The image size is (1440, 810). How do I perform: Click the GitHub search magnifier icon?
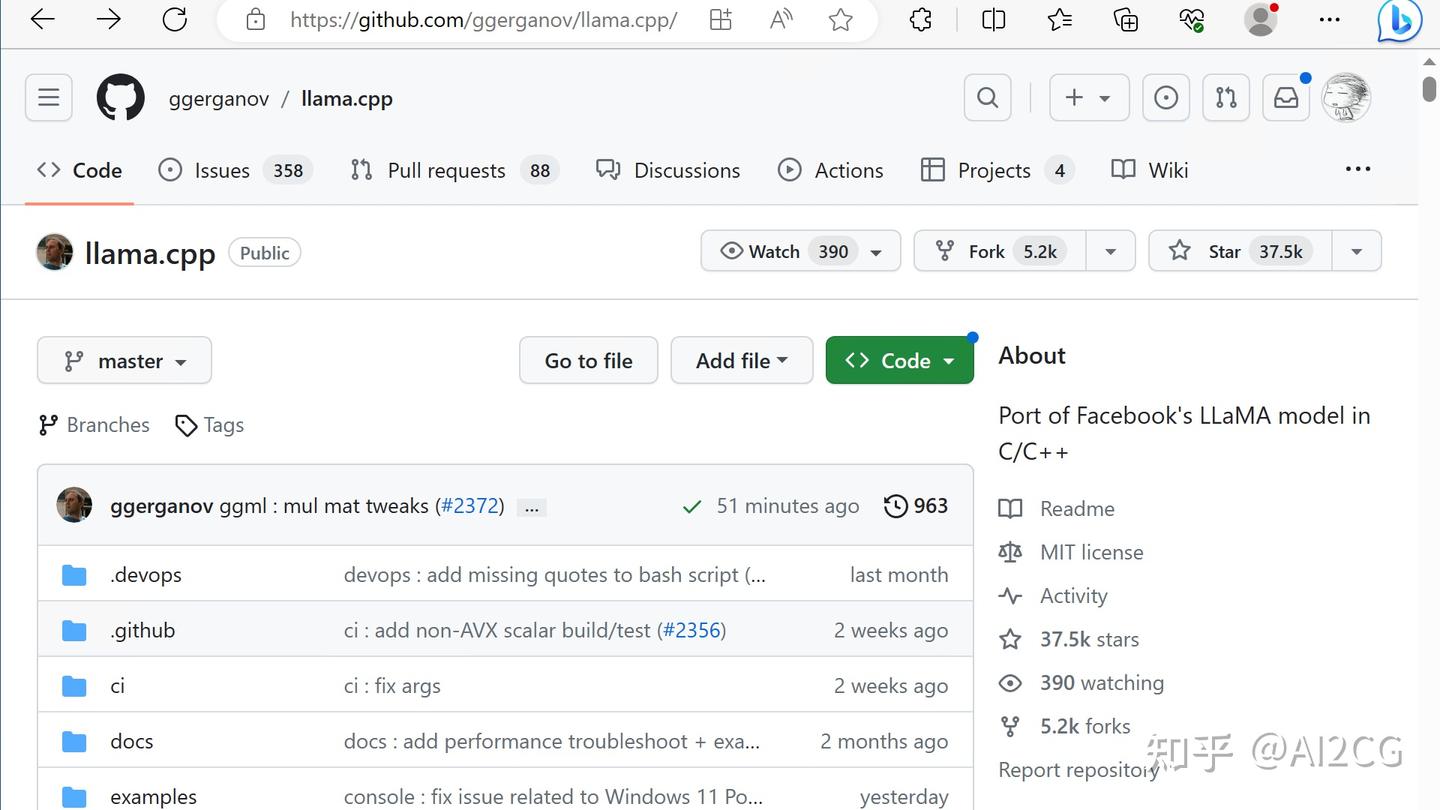(x=987, y=98)
